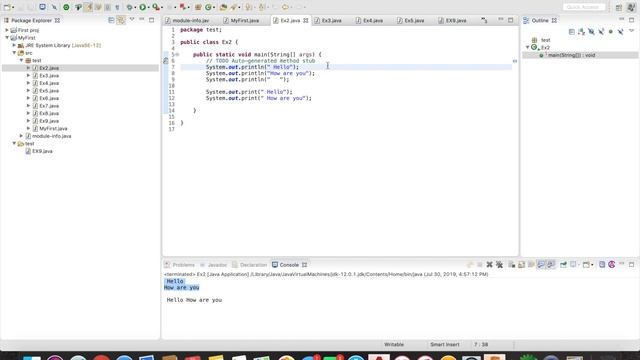Image resolution: width=640 pixels, height=360 pixels.
Task: Open Package Explorer View Menu chevron
Action: 132,19
